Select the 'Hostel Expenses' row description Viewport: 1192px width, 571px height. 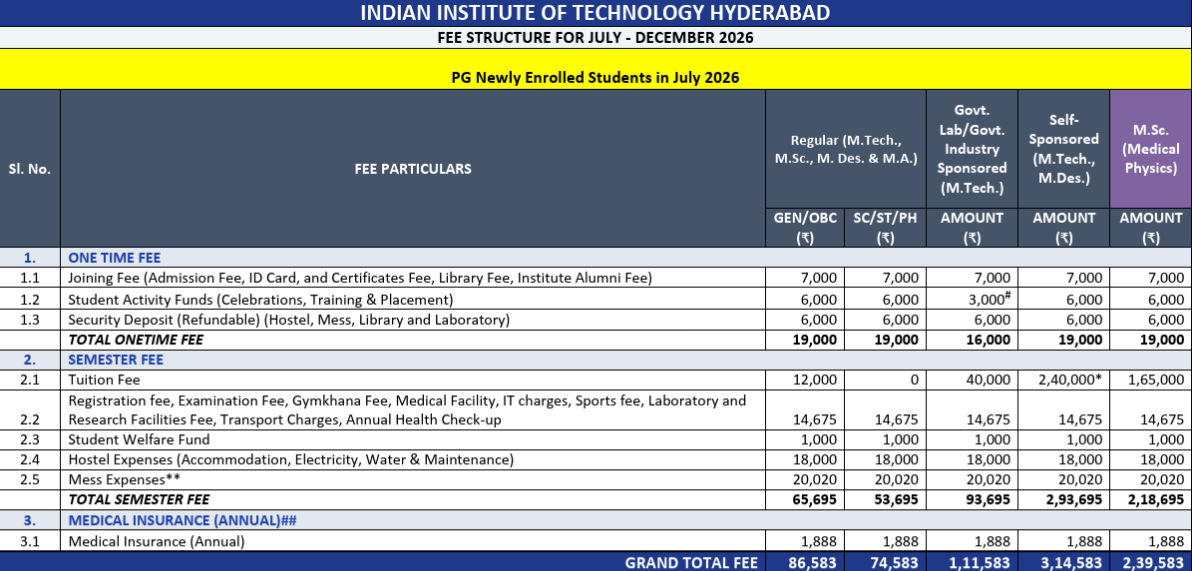click(x=291, y=459)
